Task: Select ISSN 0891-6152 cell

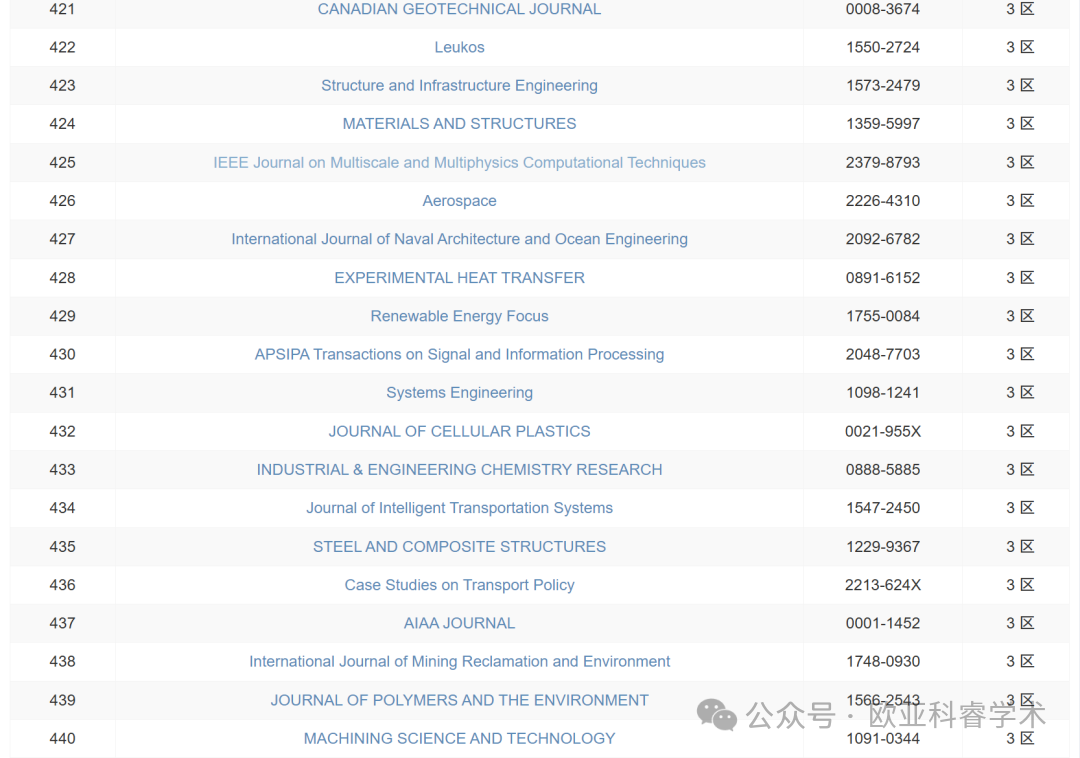Action: coord(883,277)
